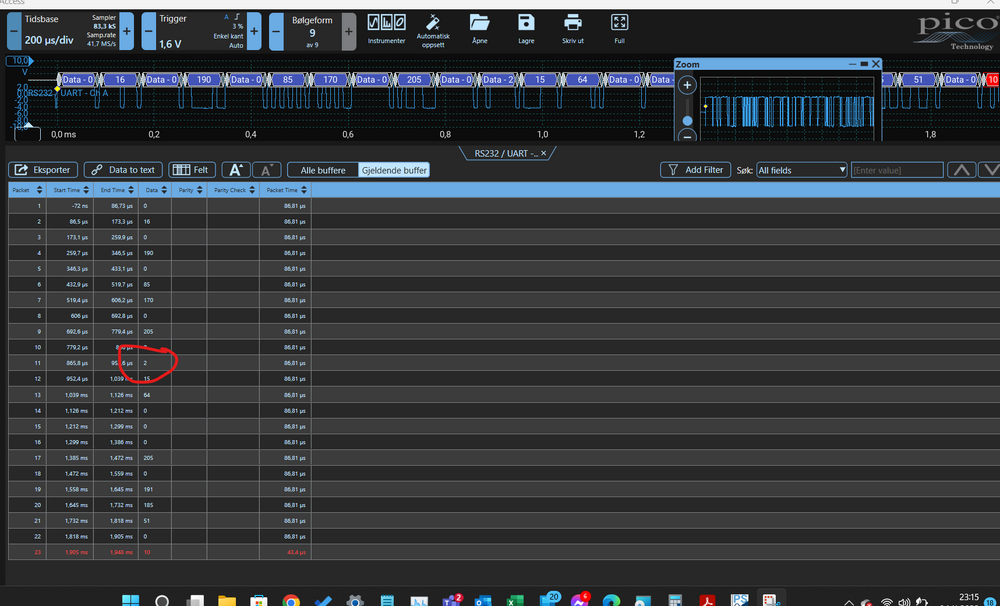Run Automatisk oppsett auto setup
This screenshot has width=1000, height=606.
(x=433, y=27)
